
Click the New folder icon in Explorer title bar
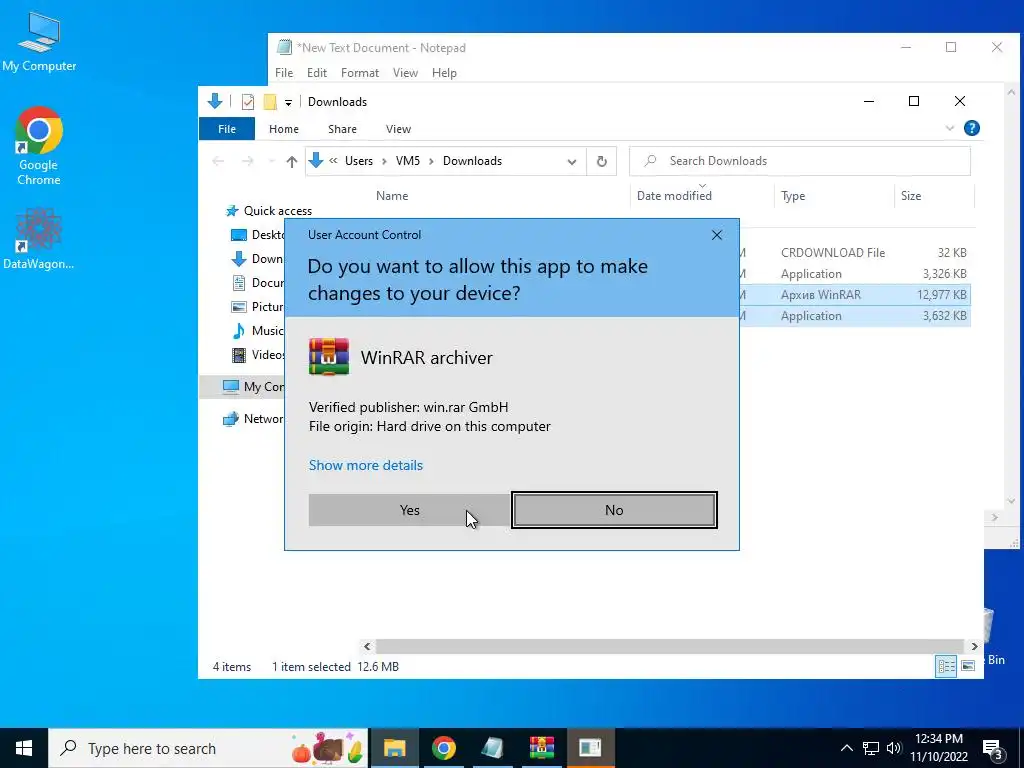[x=270, y=102]
